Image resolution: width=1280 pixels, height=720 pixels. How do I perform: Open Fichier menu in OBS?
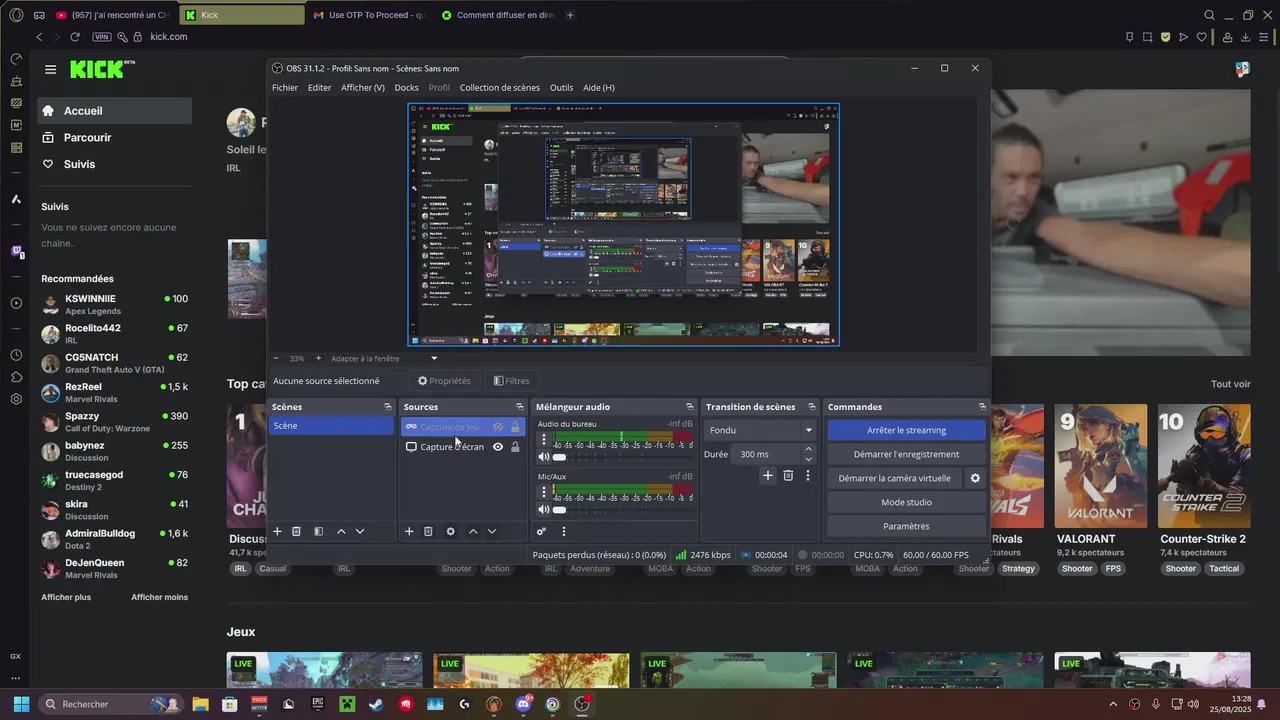click(x=285, y=88)
